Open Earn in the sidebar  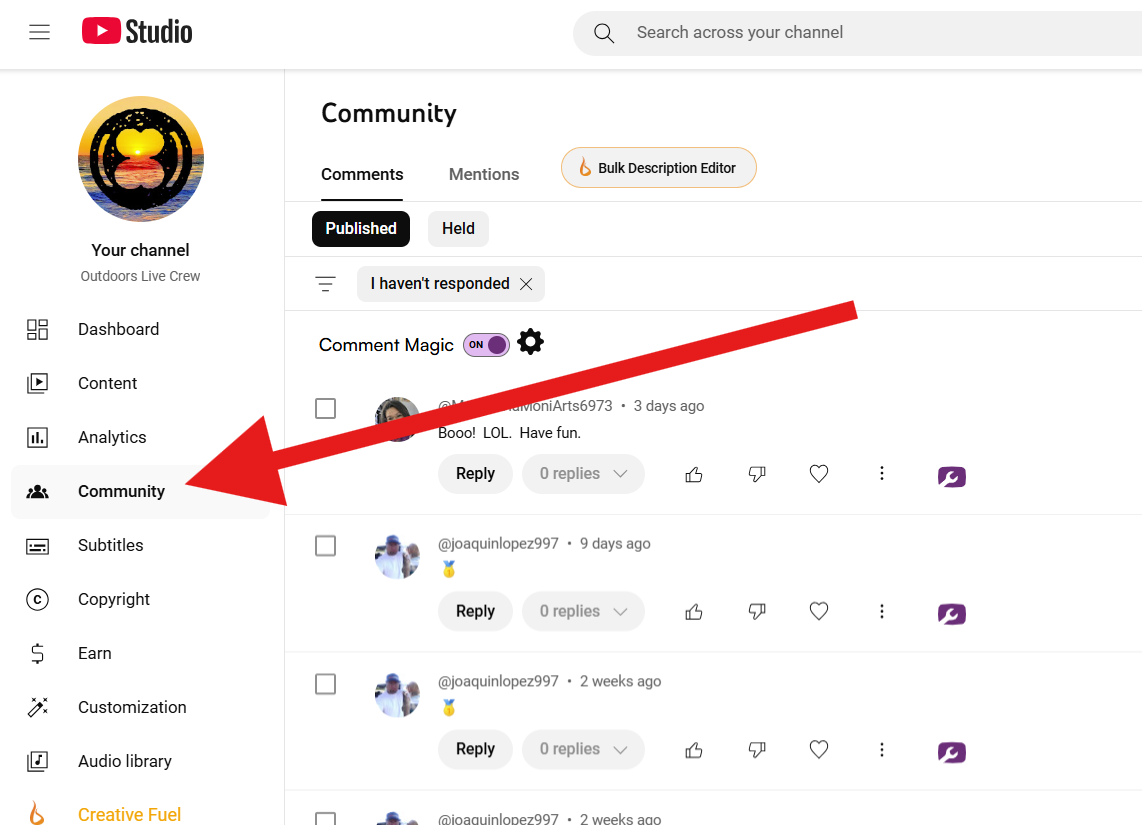[141, 653]
